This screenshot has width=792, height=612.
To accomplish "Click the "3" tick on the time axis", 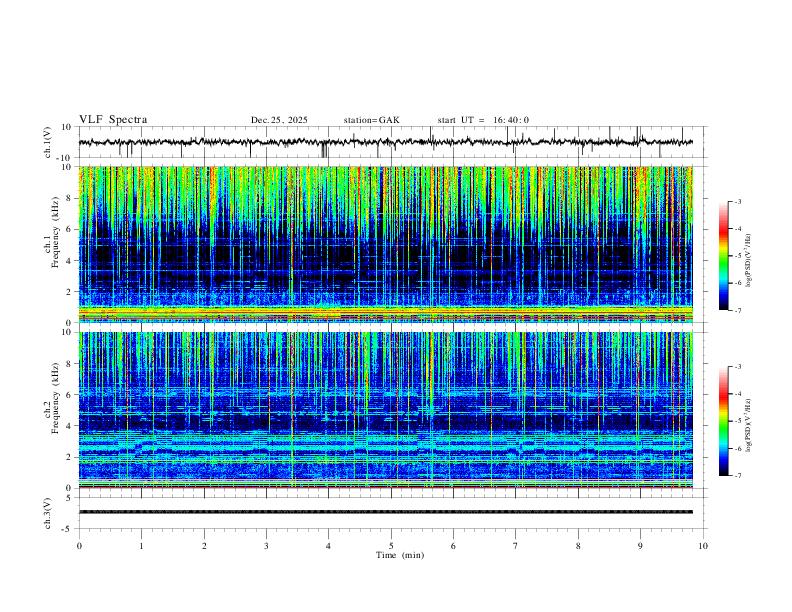I will 266,546.
